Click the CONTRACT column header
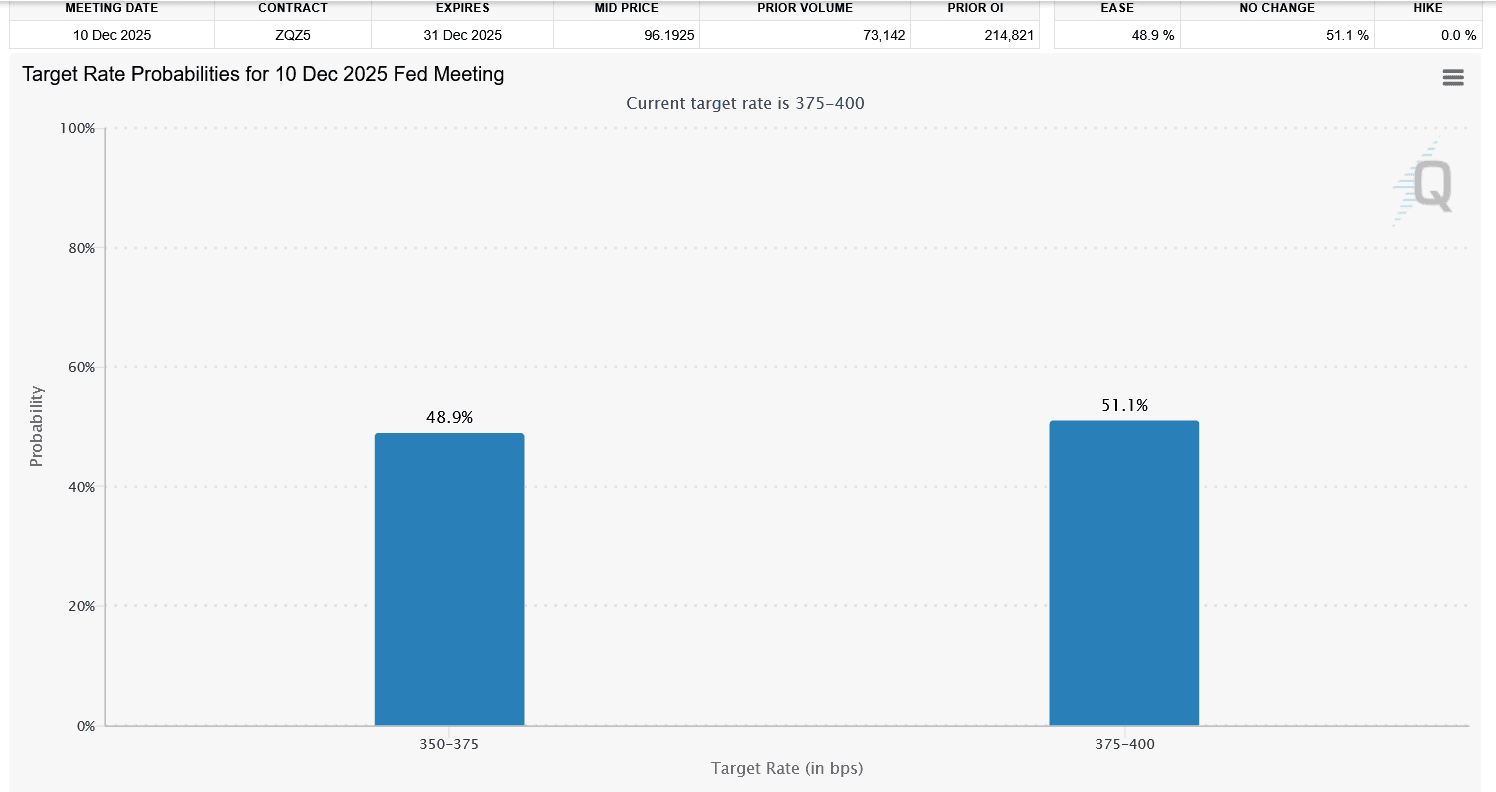This screenshot has height=792, width=1496. pyautogui.click(x=293, y=8)
